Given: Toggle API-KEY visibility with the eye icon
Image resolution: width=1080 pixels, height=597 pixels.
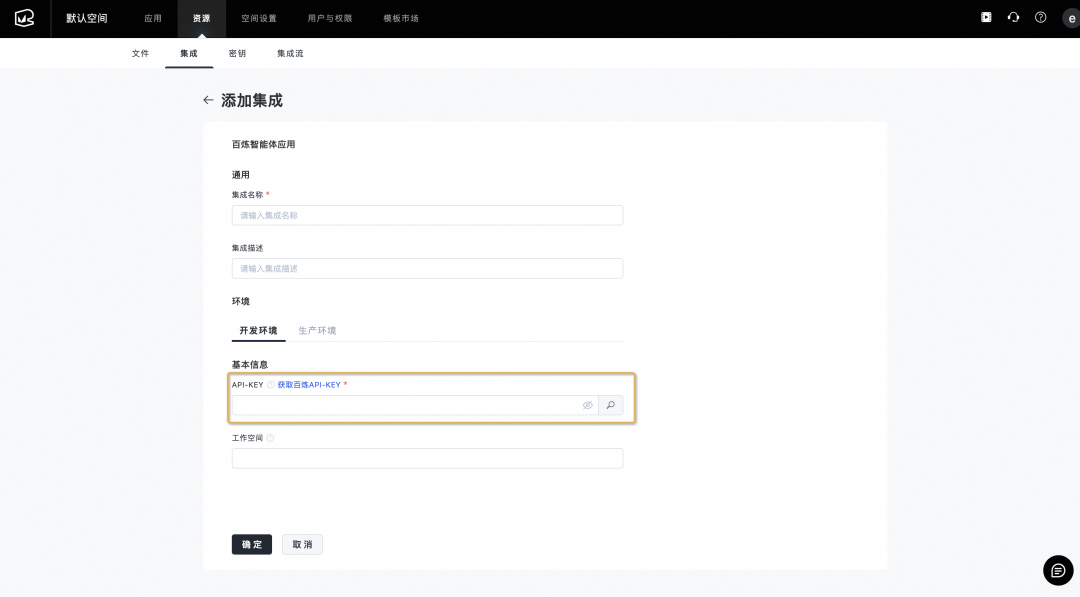Looking at the screenshot, I should click(588, 405).
